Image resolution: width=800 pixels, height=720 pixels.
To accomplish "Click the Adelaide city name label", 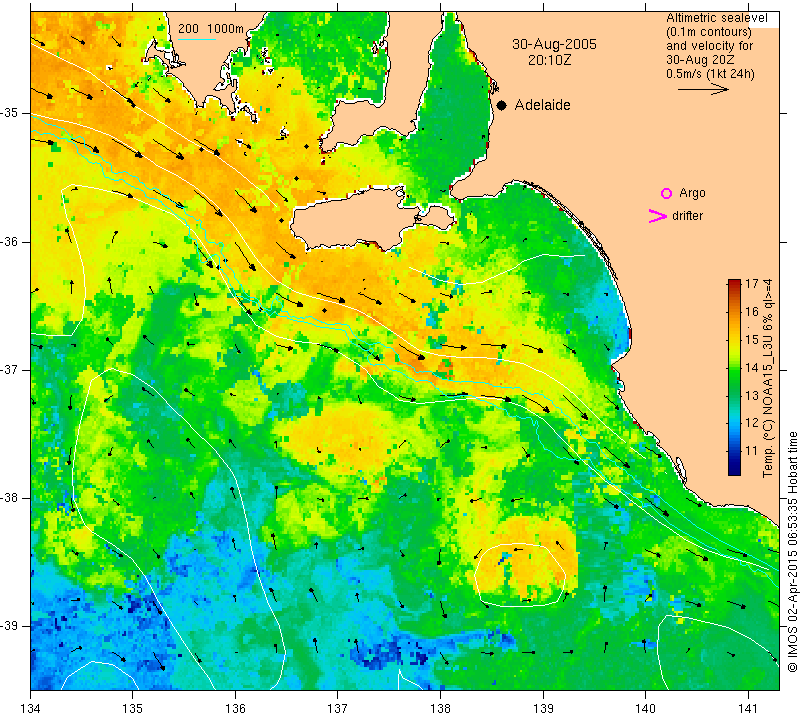I will (x=542, y=105).
